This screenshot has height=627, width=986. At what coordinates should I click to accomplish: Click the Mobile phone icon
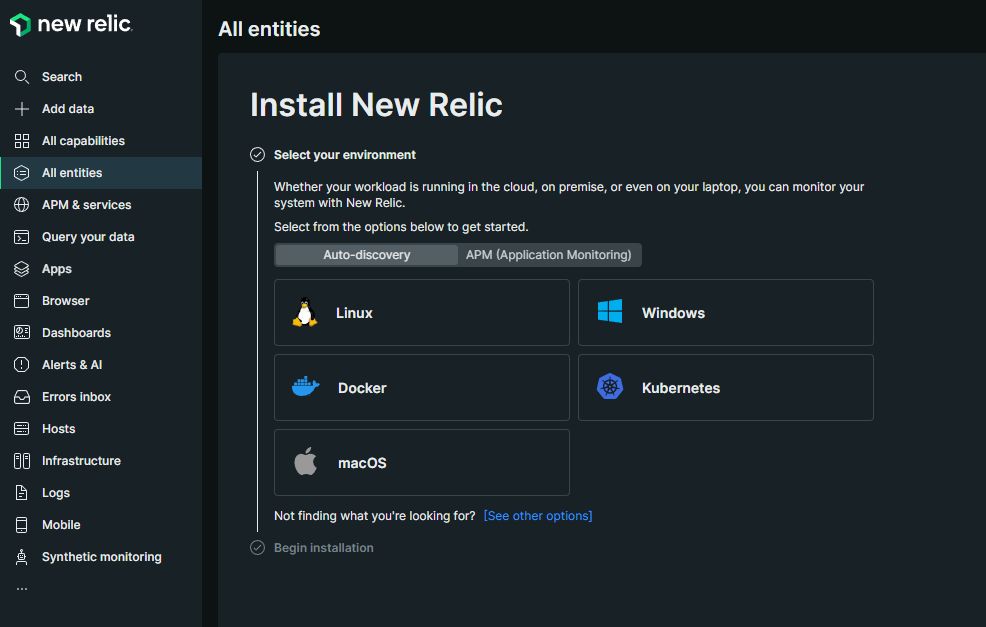[21, 525]
